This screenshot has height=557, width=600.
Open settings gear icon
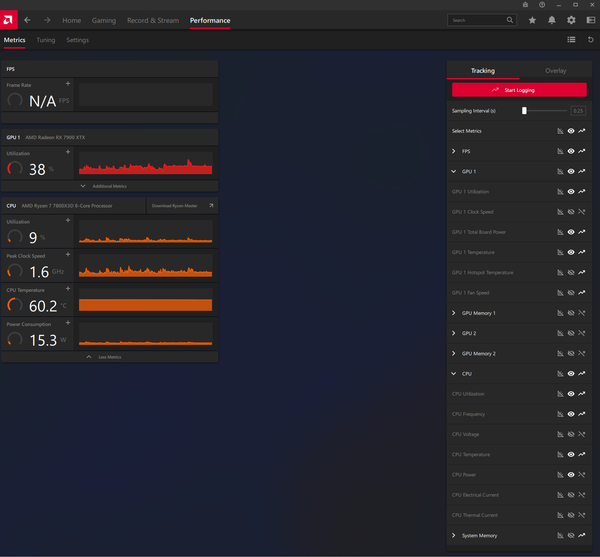coord(571,20)
